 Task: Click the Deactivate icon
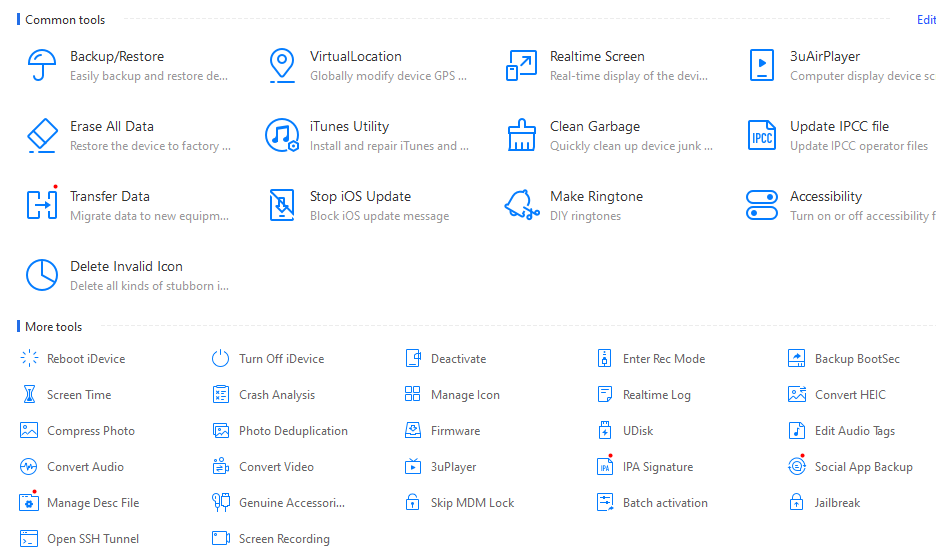412,358
